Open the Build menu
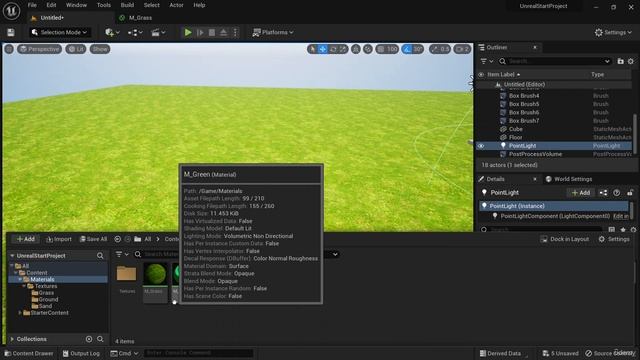Image resolution: width=640 pixels, height=360 pixels. tap(127, 5)
